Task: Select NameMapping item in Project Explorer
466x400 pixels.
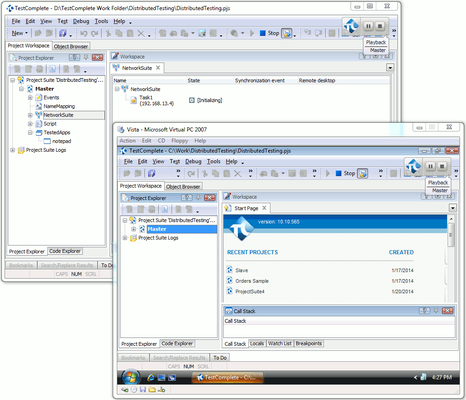Action: [59, 106]
